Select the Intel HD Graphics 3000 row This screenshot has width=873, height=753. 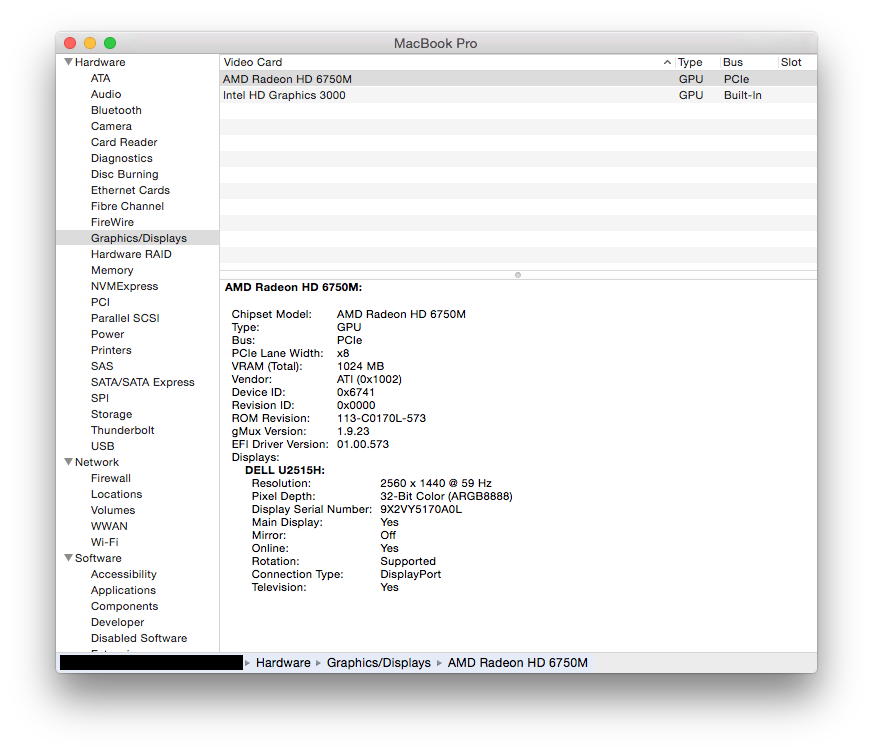coord(518,95)
